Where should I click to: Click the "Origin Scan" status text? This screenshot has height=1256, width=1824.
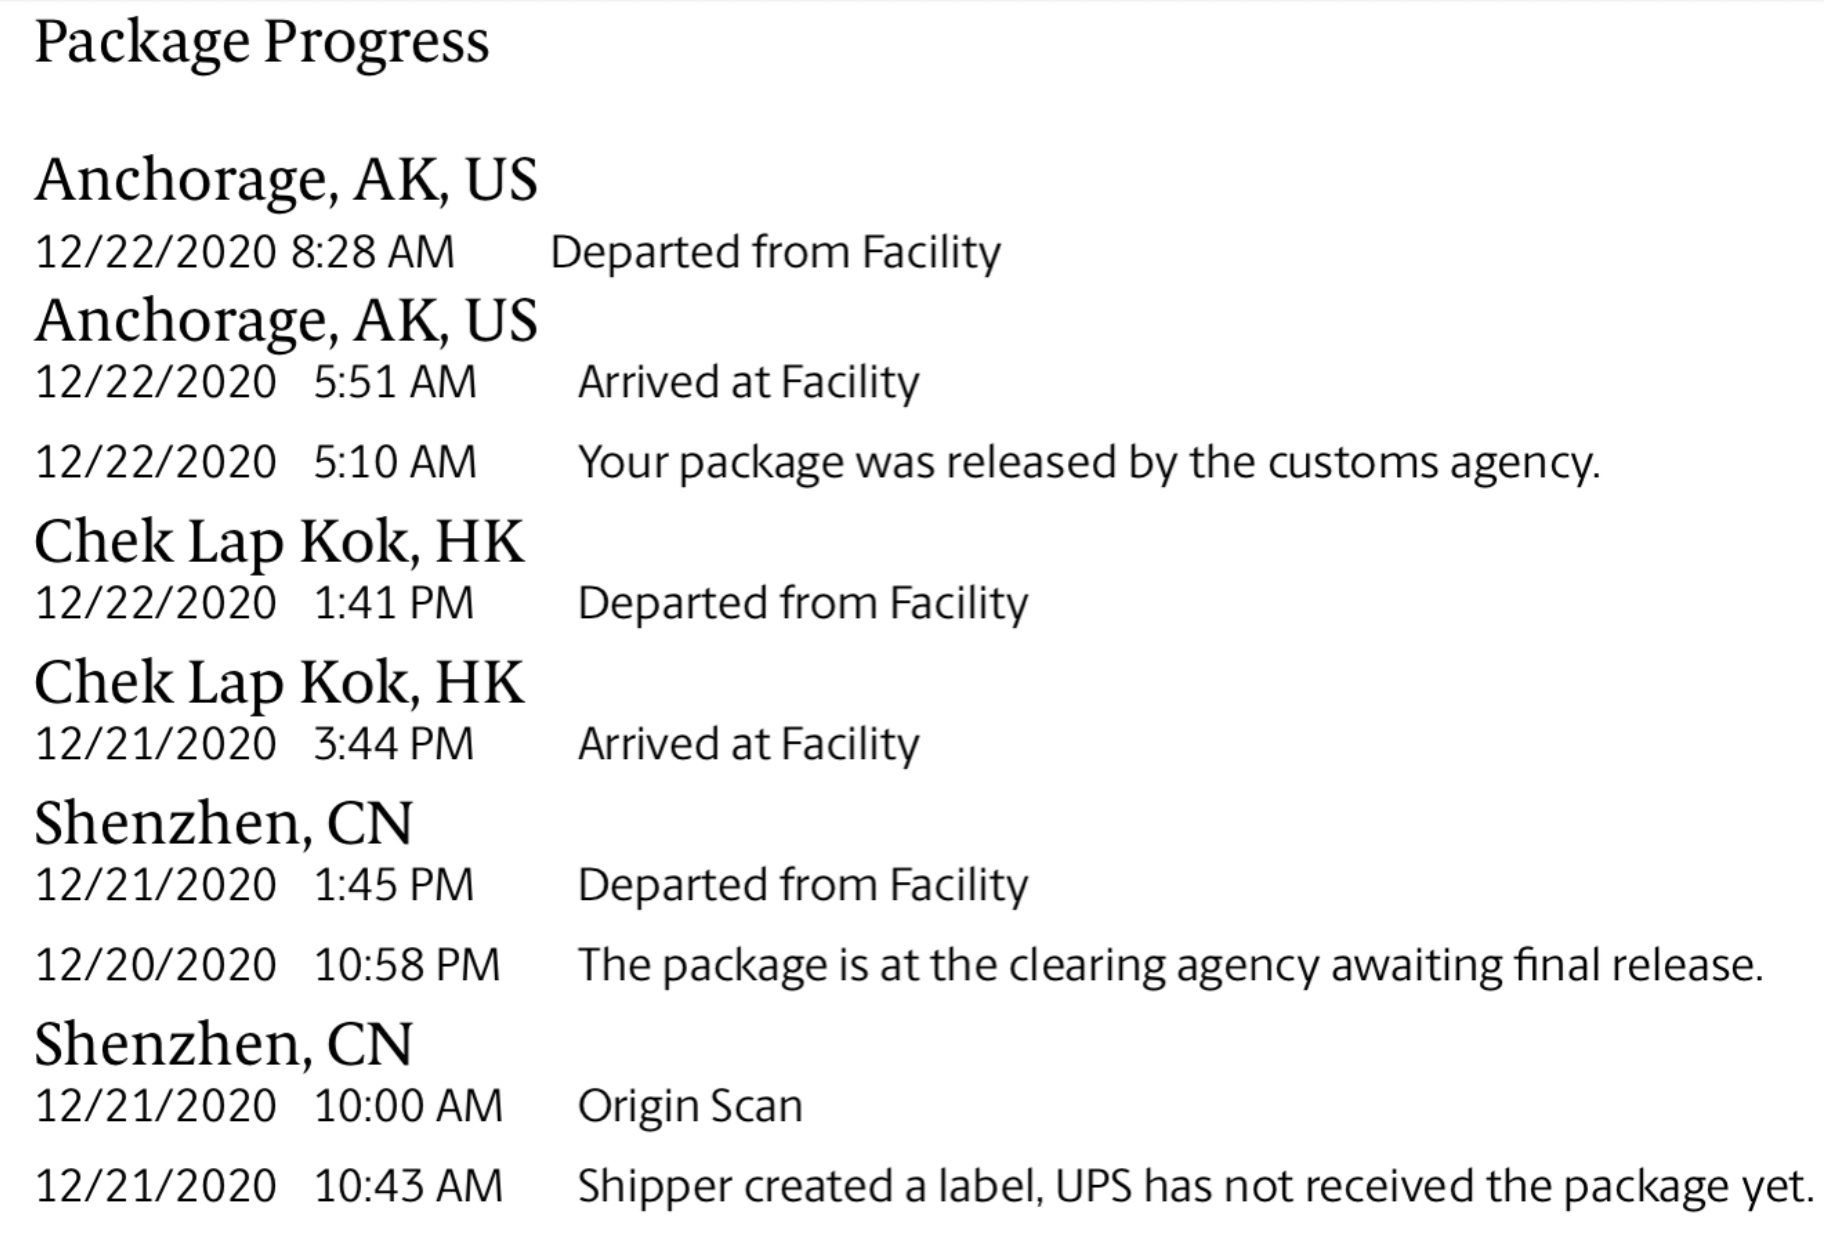tap(690, 1107)
